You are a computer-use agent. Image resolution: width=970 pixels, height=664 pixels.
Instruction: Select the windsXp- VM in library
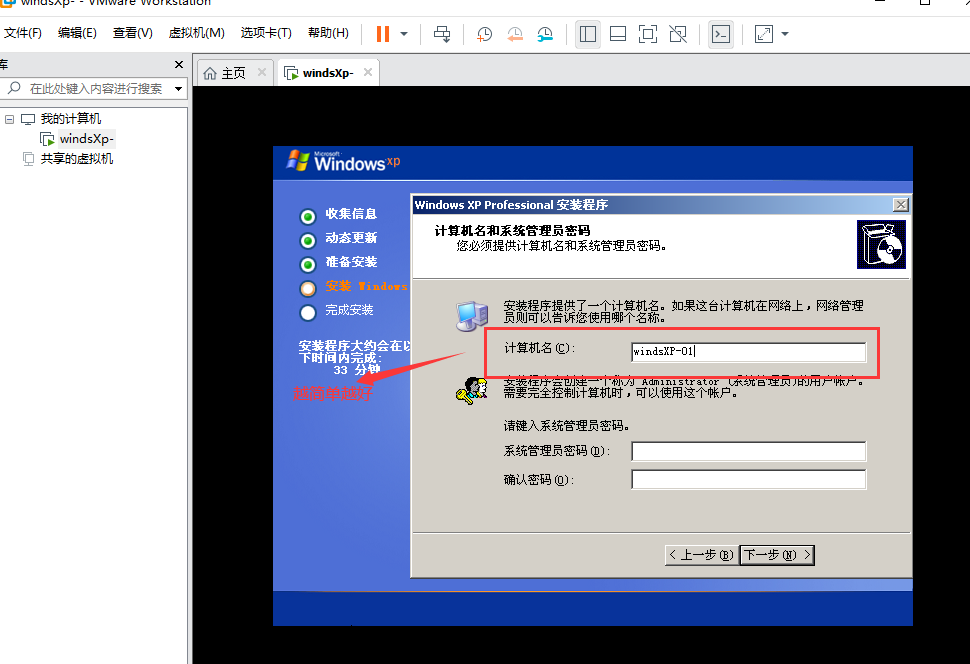87,139
